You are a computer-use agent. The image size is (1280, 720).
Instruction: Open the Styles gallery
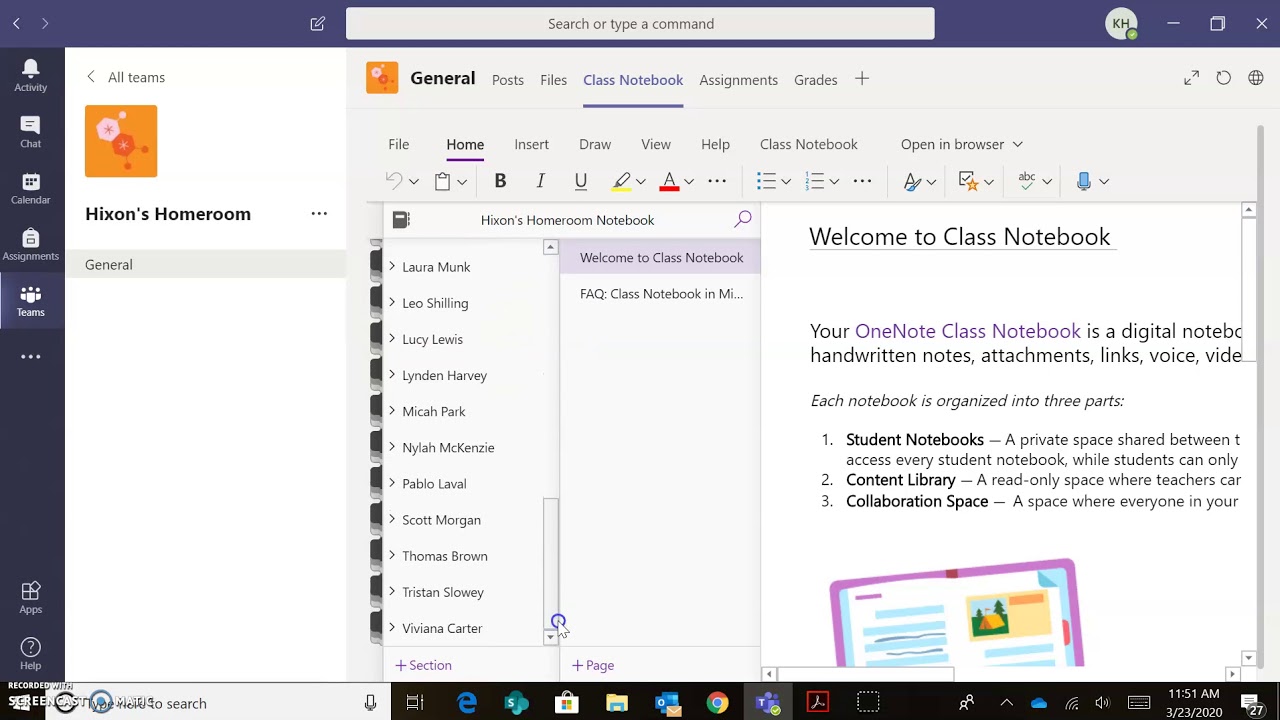click(911, 181)
